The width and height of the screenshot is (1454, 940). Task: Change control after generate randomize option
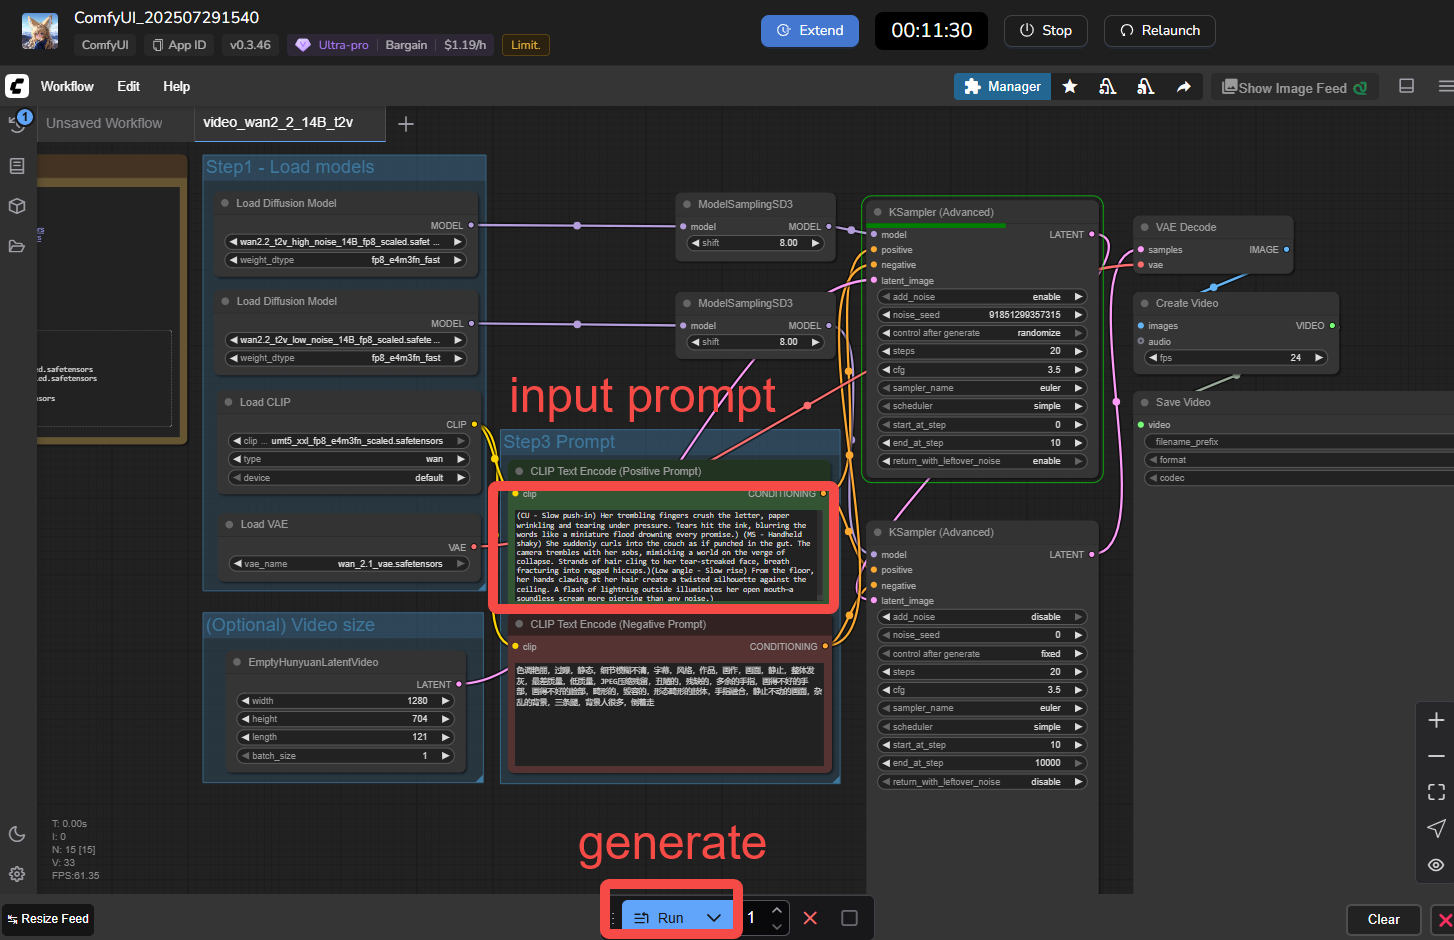click(982, 333)
